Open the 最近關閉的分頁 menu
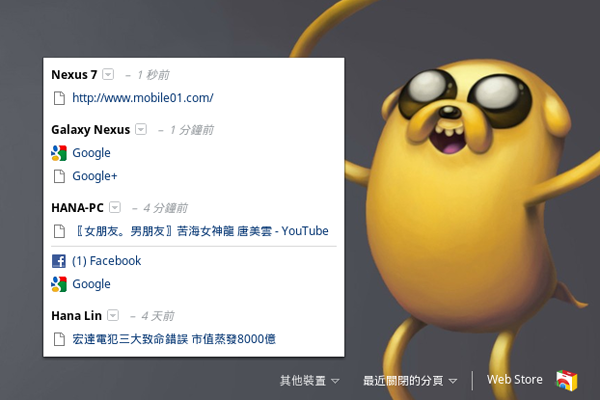Viewport: 600px width, 400px height. 410,380
